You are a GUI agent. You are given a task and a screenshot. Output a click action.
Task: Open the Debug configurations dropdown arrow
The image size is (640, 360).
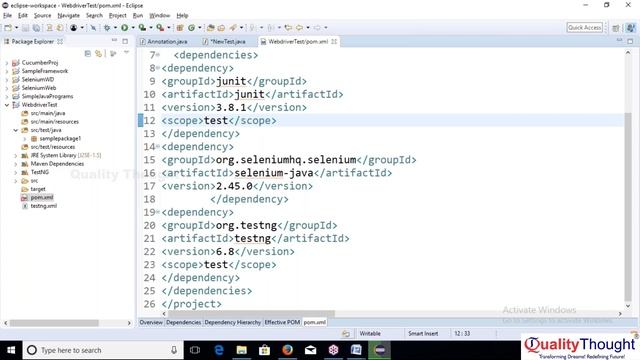point(115,28)
